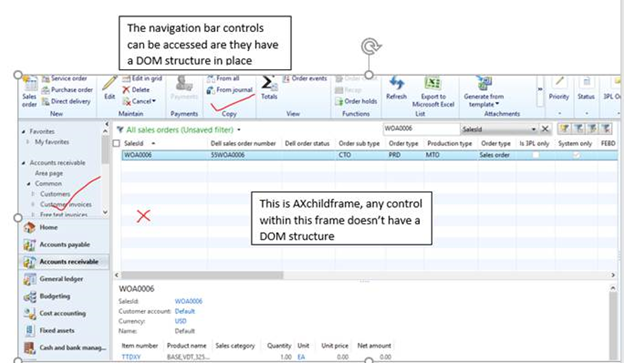The width and height of the screenshot is (624, 363).
Task: Toggle Is 3PL only checkbox in WOA0006 row
Action: pyautogui.click(x=536, y=155)
